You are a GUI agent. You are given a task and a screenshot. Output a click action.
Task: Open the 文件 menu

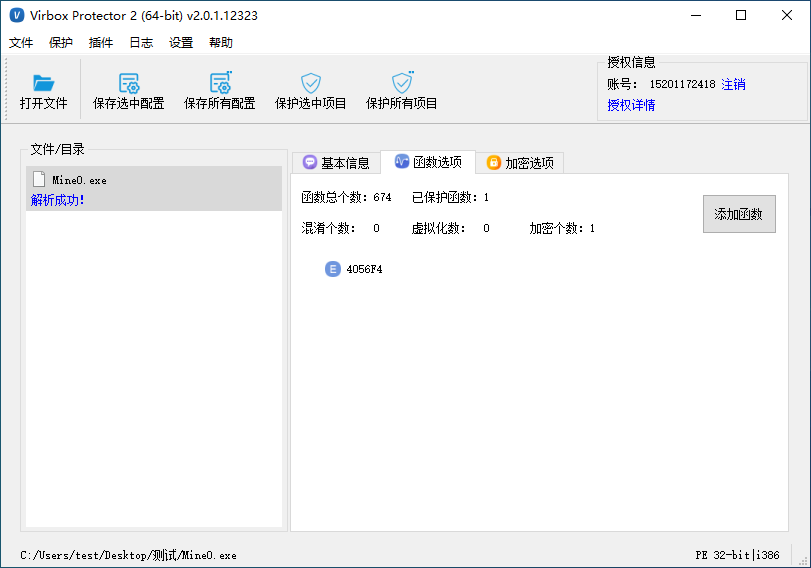(x=21, y=42)
